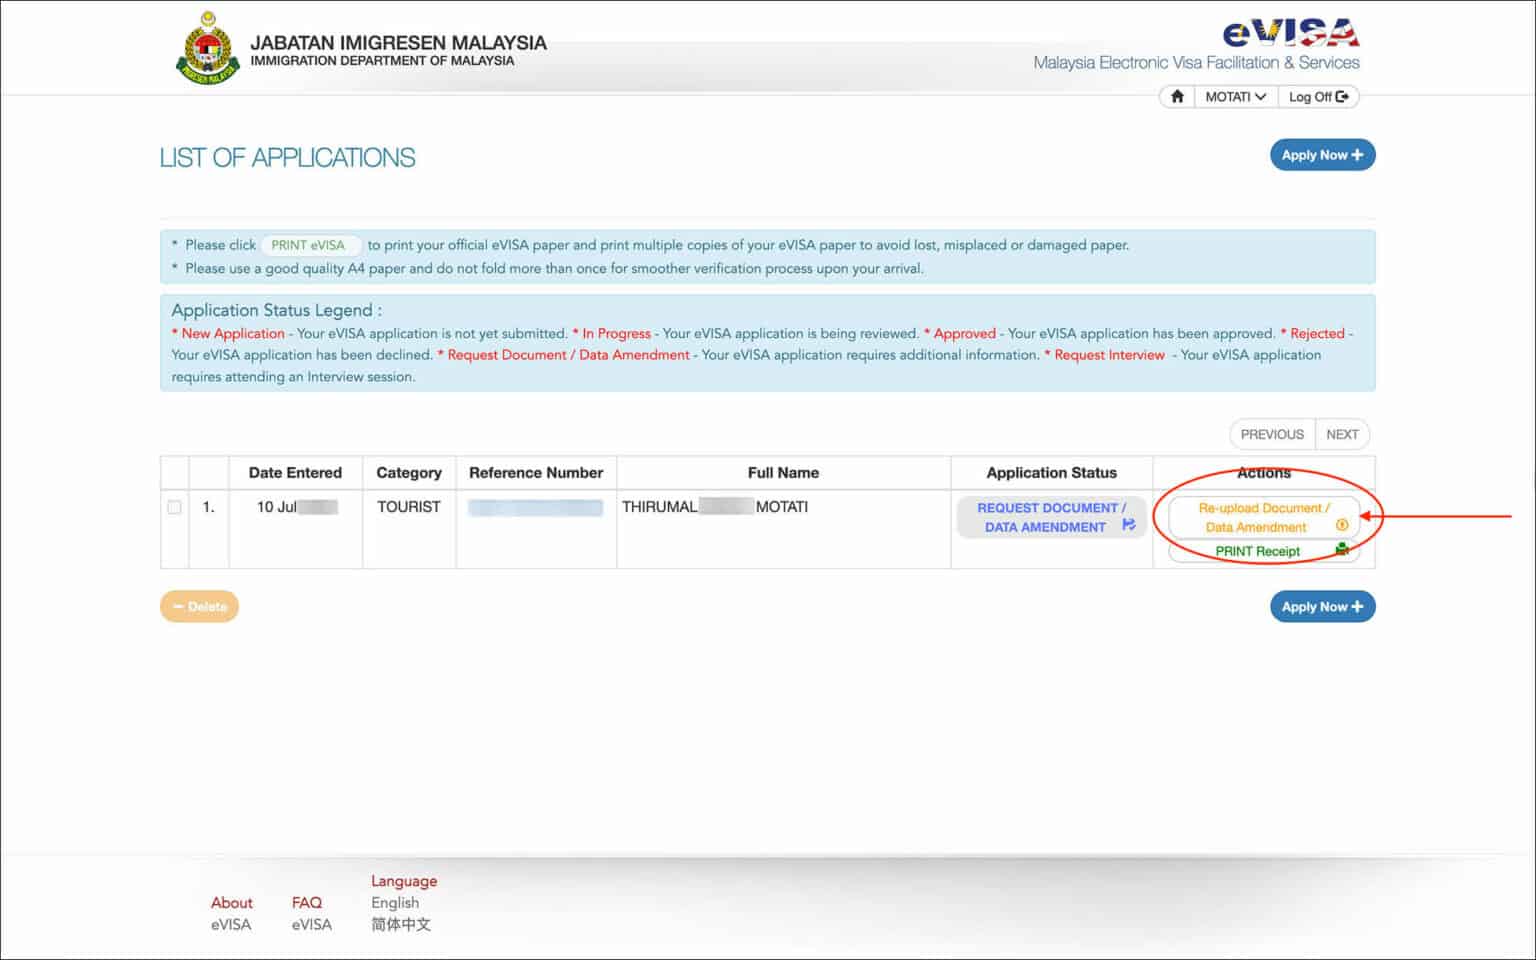Click the flag icon on REQUEST DOCUMENT status

coord(1131,523)
